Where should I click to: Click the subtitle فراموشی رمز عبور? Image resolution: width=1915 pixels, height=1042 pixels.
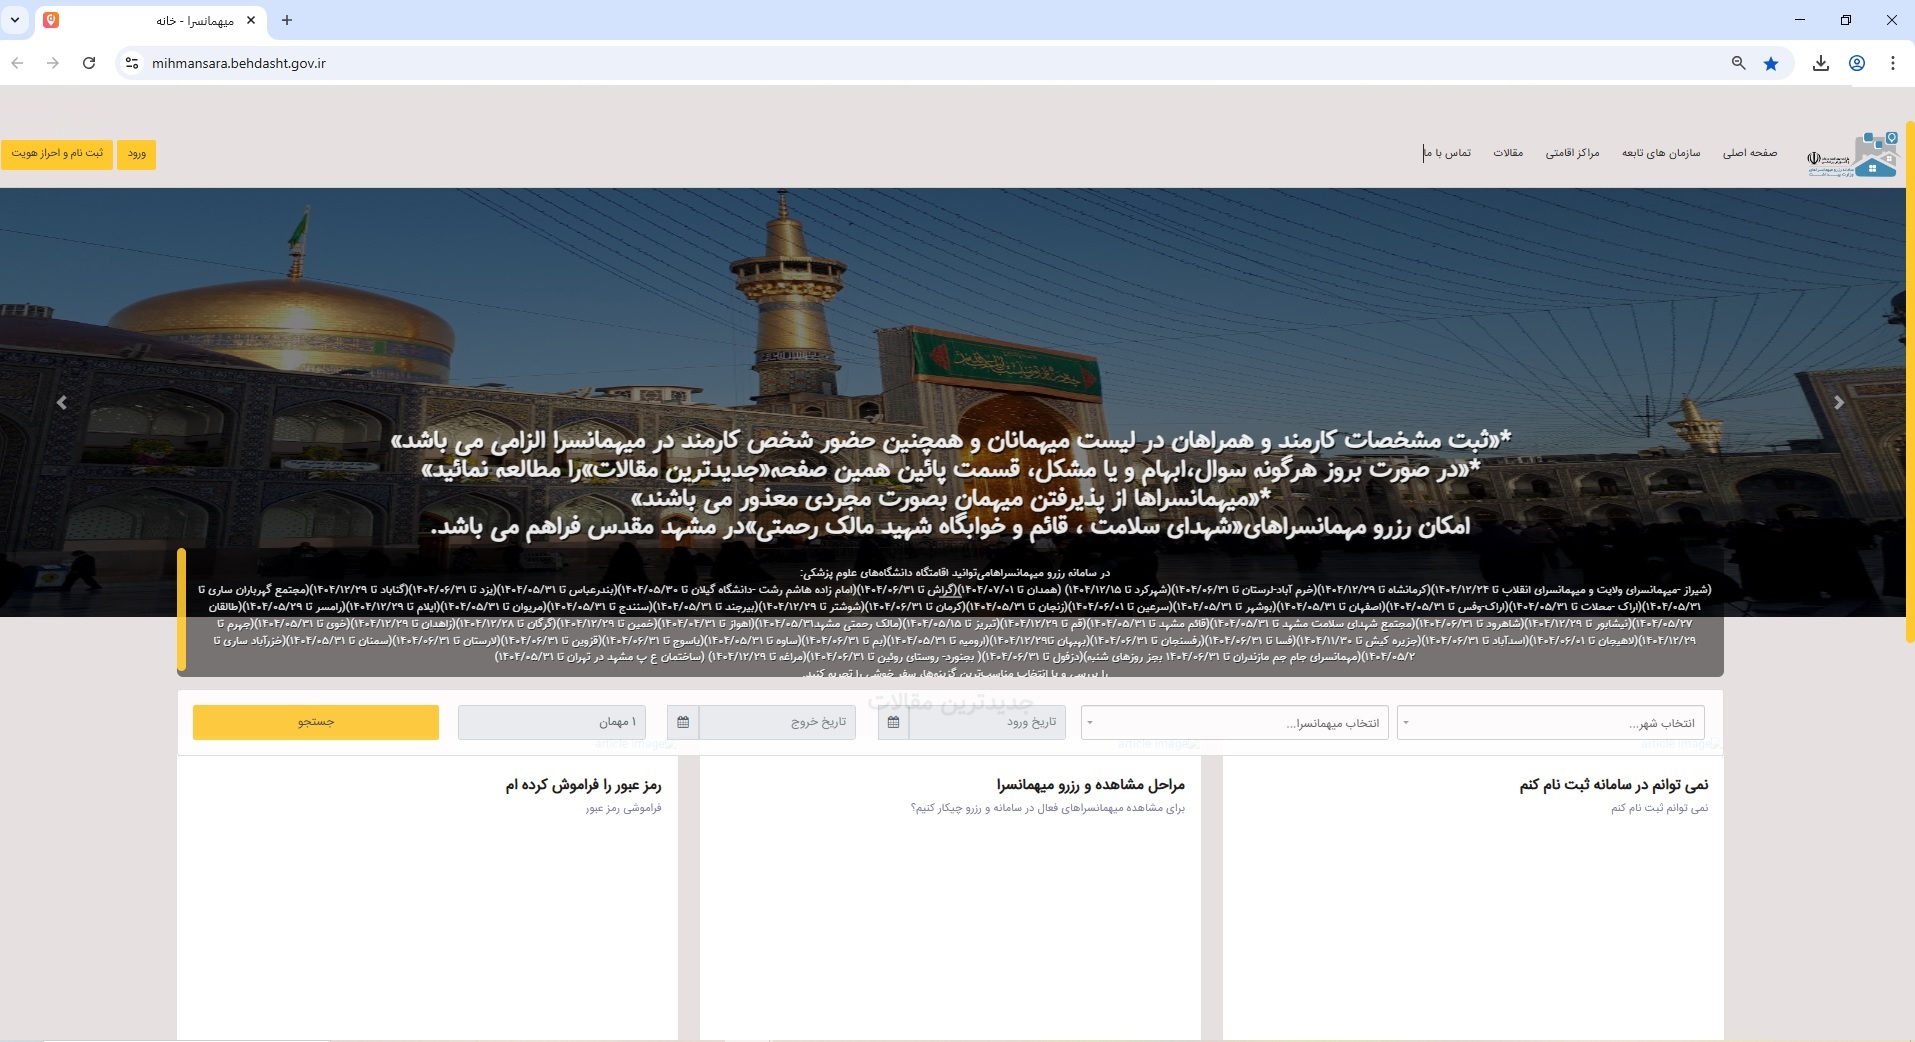coord(623,808)
